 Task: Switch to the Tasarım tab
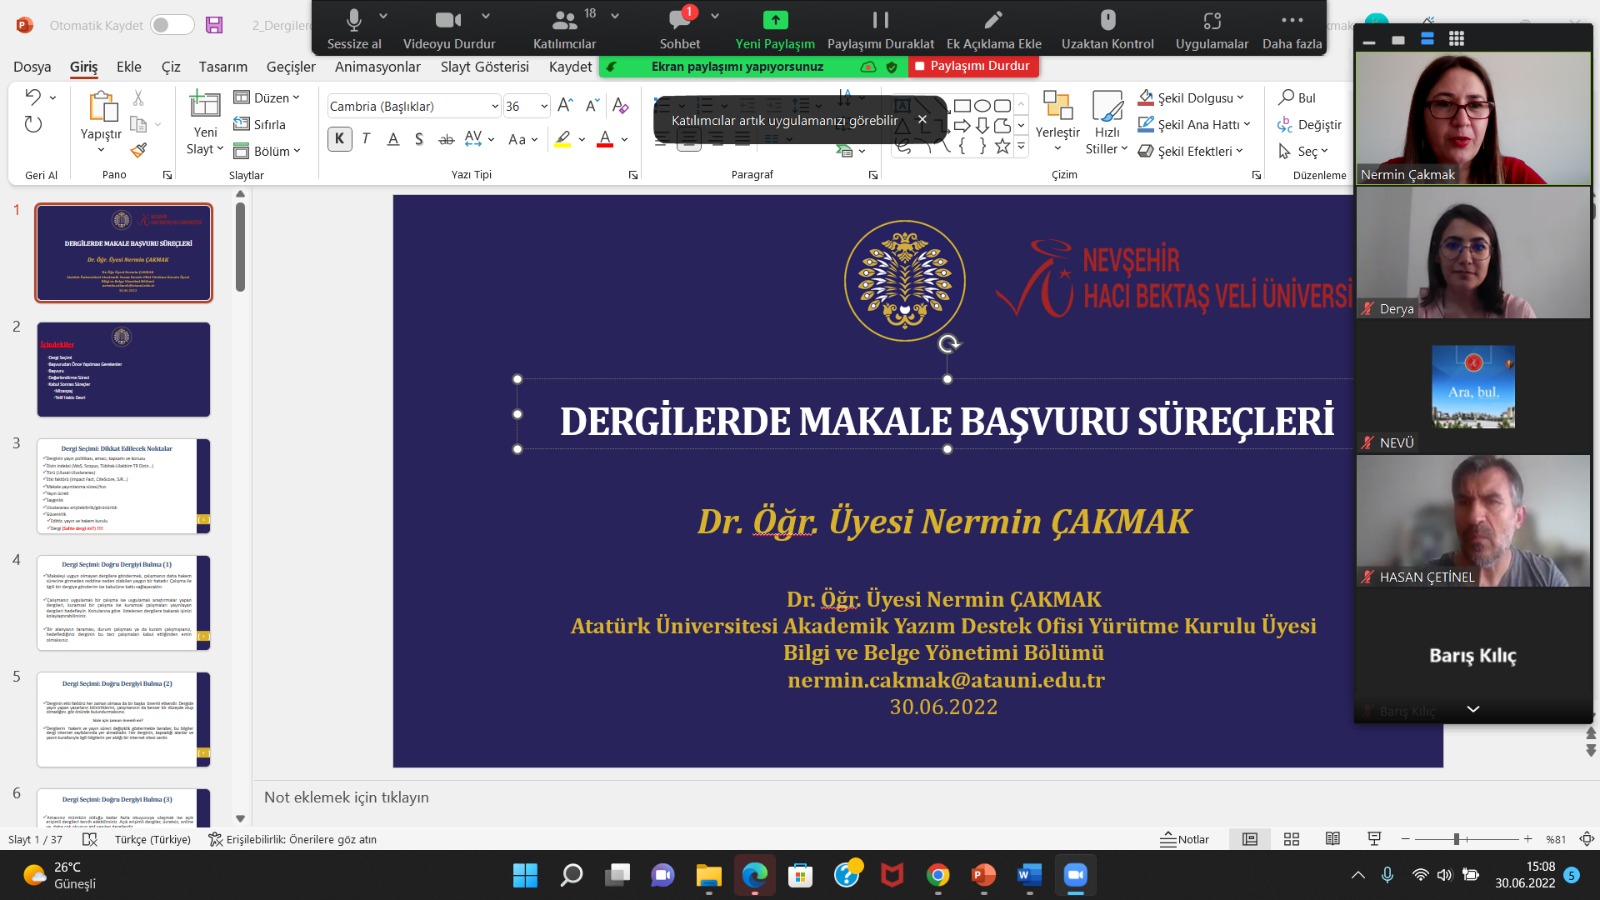coord(223,67)
